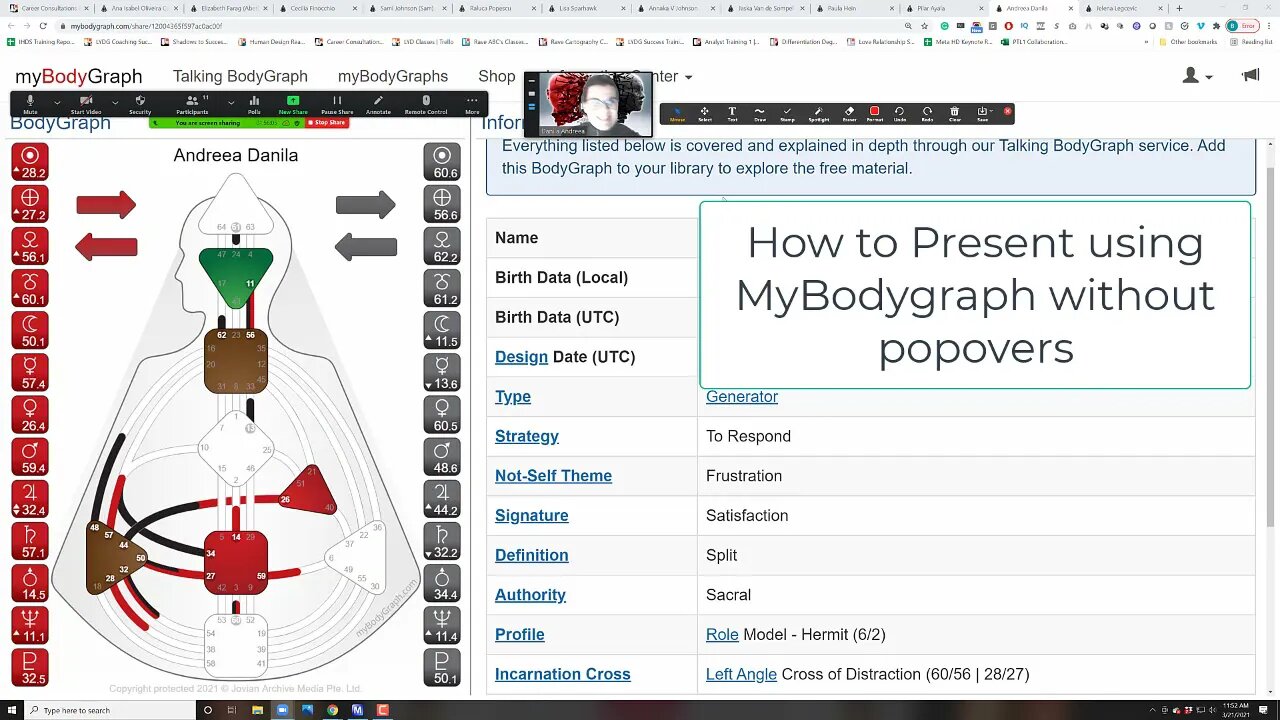Redo annotation
The width and height of the screenshot is (1280, 720).
tap(927, 114)
